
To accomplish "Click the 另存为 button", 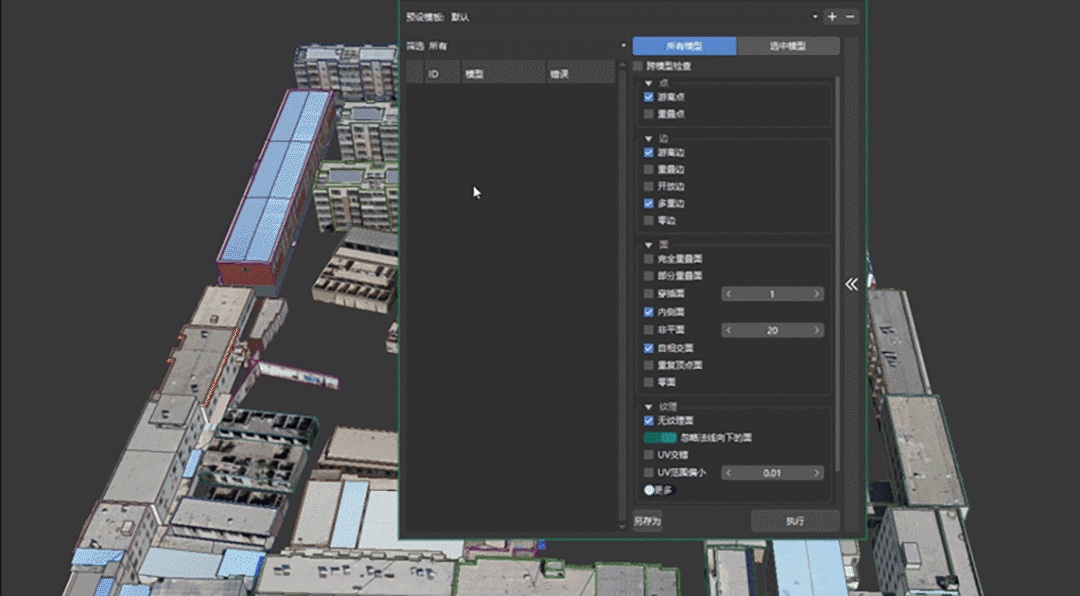I will coord(648,521).
